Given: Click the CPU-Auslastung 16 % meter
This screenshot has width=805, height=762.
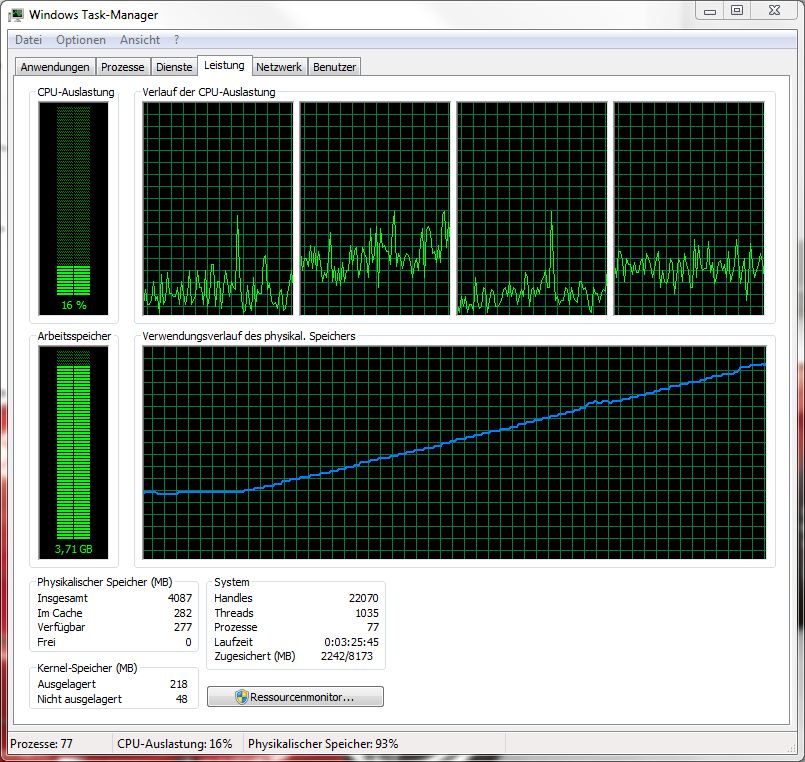Looking at the screenshot, I should [x=73, y=208].
